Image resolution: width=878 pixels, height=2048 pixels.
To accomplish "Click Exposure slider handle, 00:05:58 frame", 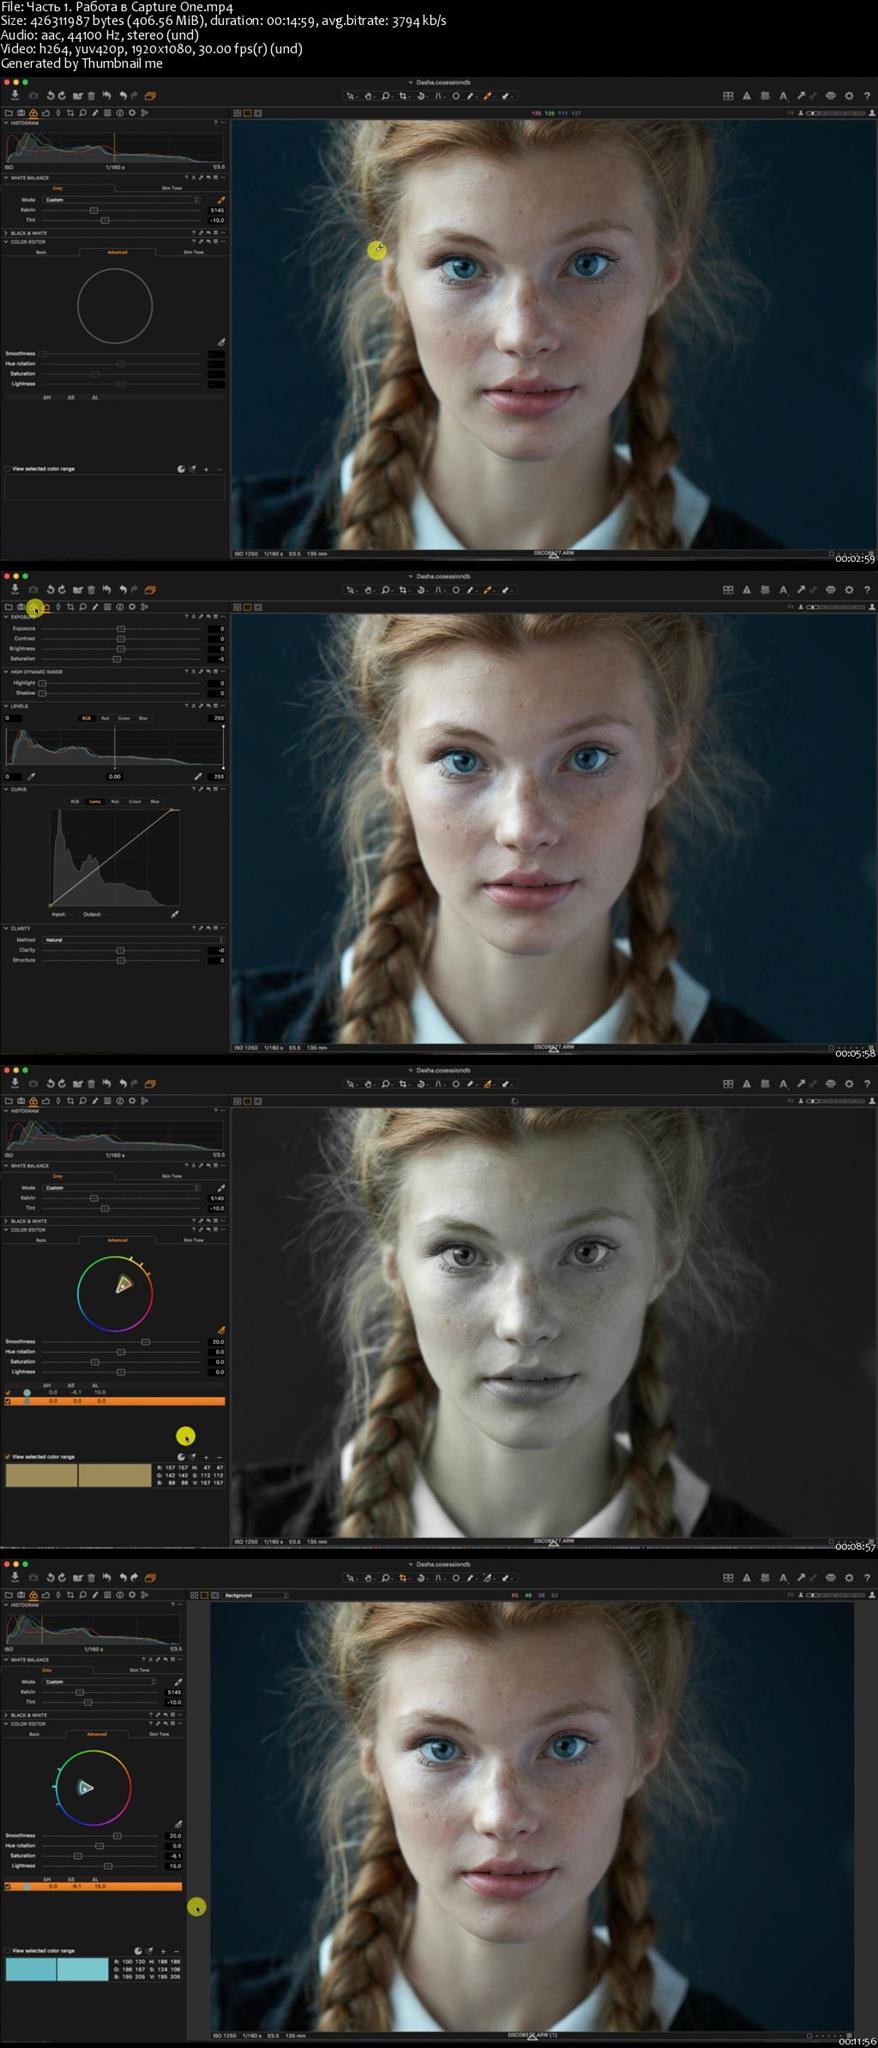I will pyautogui.click(x=121, y=629).
